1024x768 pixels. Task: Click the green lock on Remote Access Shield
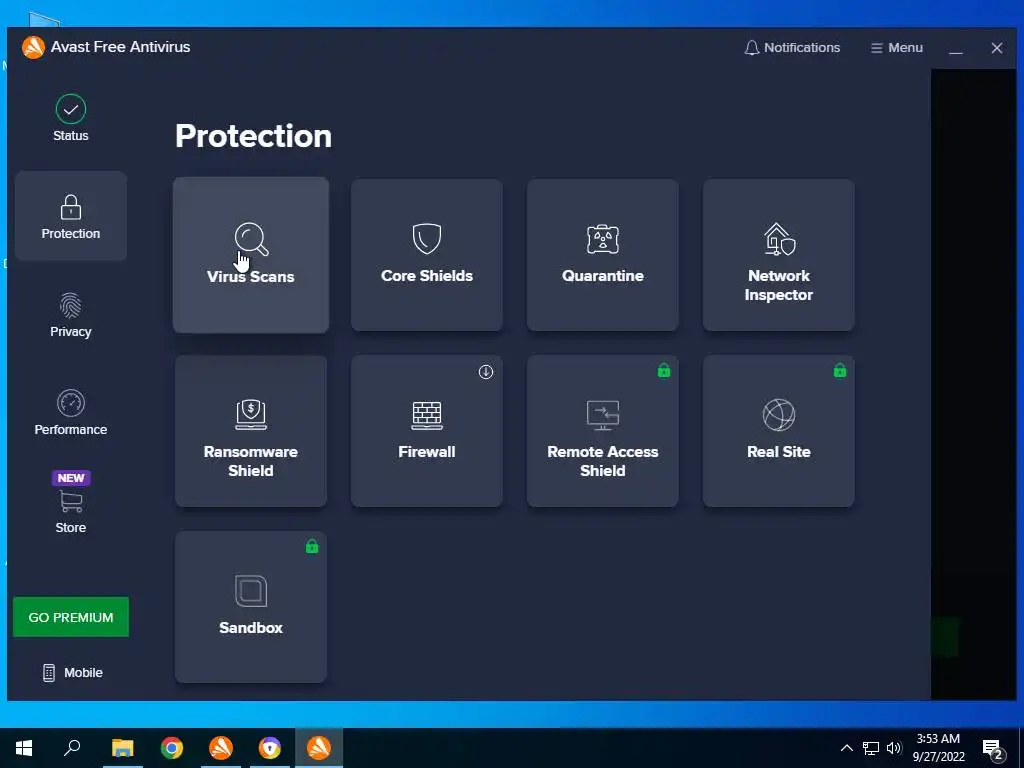(664, 370)
